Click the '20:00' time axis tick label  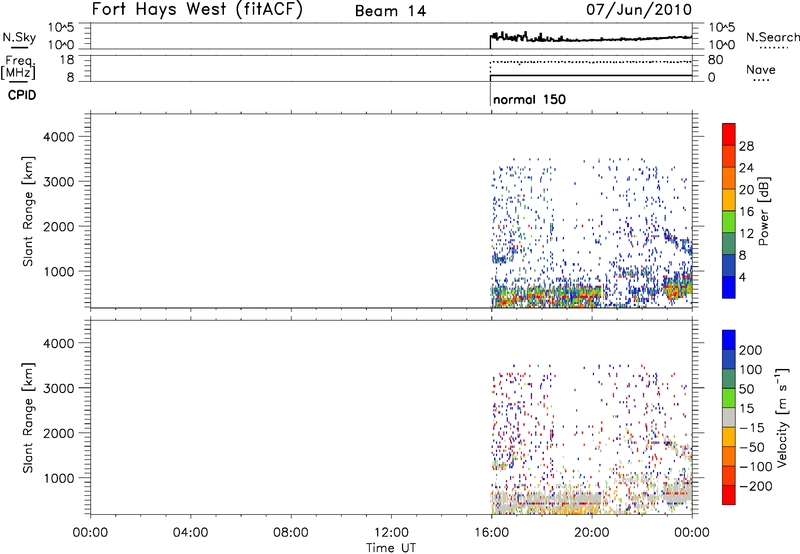tap(591, 533)
